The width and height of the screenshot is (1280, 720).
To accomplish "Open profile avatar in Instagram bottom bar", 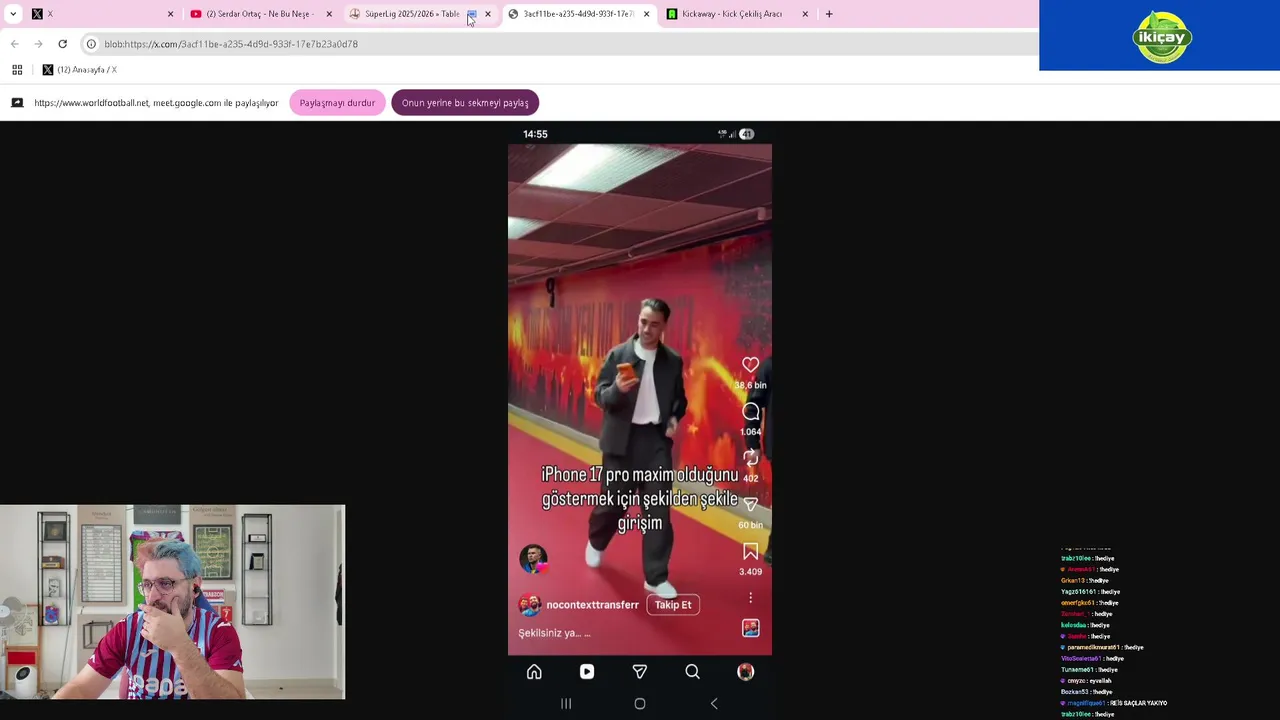I will point(745,672).
